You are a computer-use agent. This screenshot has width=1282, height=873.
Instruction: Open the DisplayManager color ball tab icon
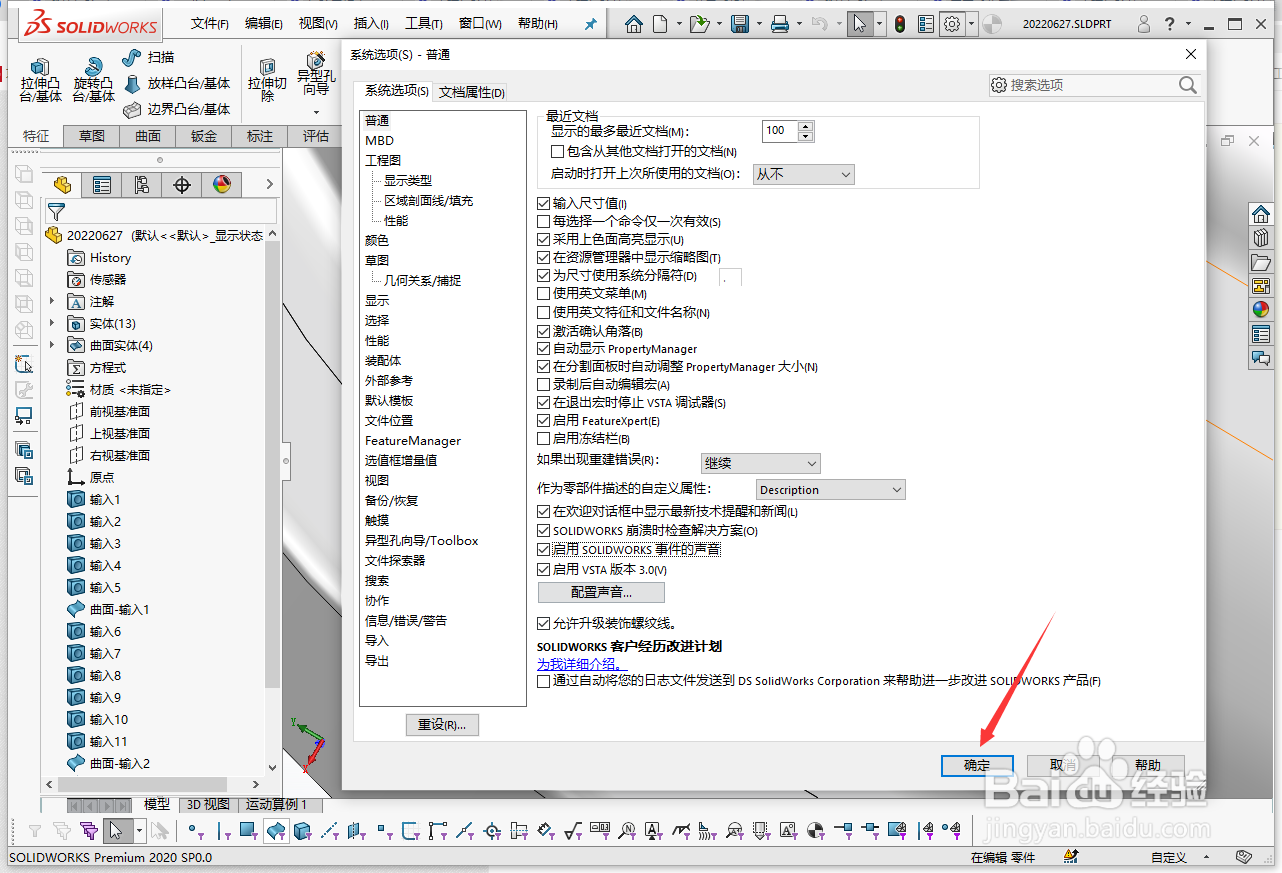click(x=222, y=185)
